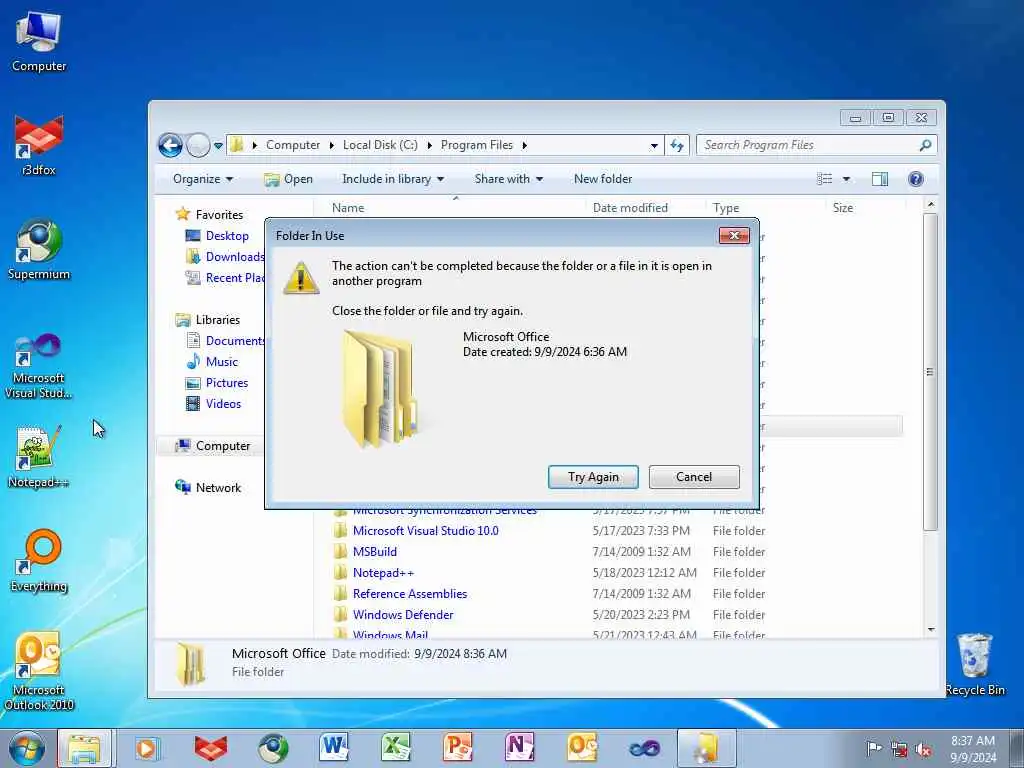Click the Supermium taskbar icon
The image size is (1024, 768).
(273, 748)
